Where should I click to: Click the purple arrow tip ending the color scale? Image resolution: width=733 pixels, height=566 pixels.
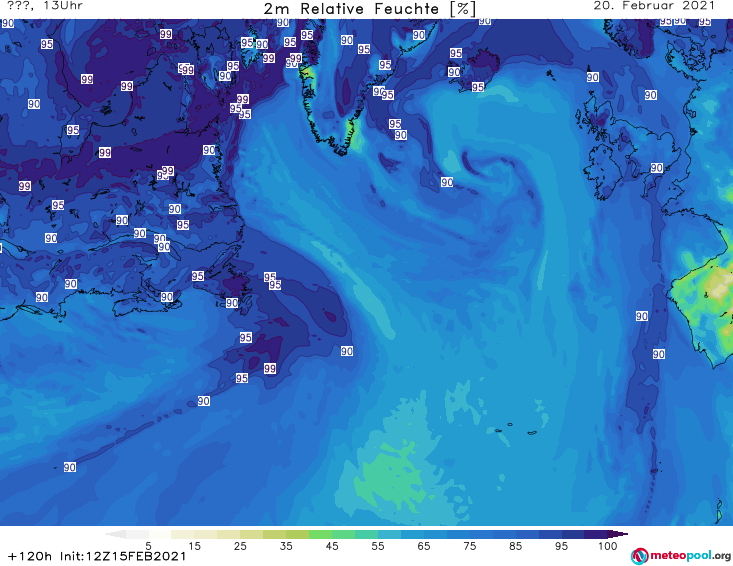click(618, 534)
